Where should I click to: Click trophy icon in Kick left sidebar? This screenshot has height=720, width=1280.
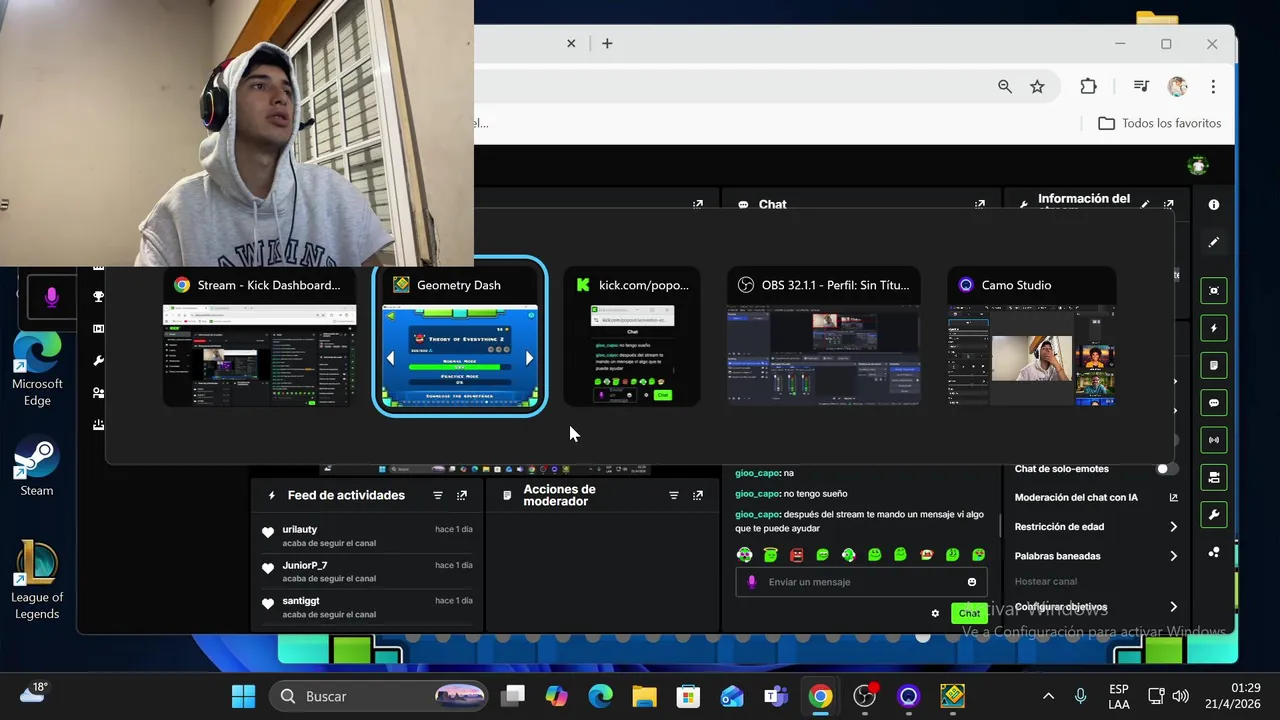[98, 297]
